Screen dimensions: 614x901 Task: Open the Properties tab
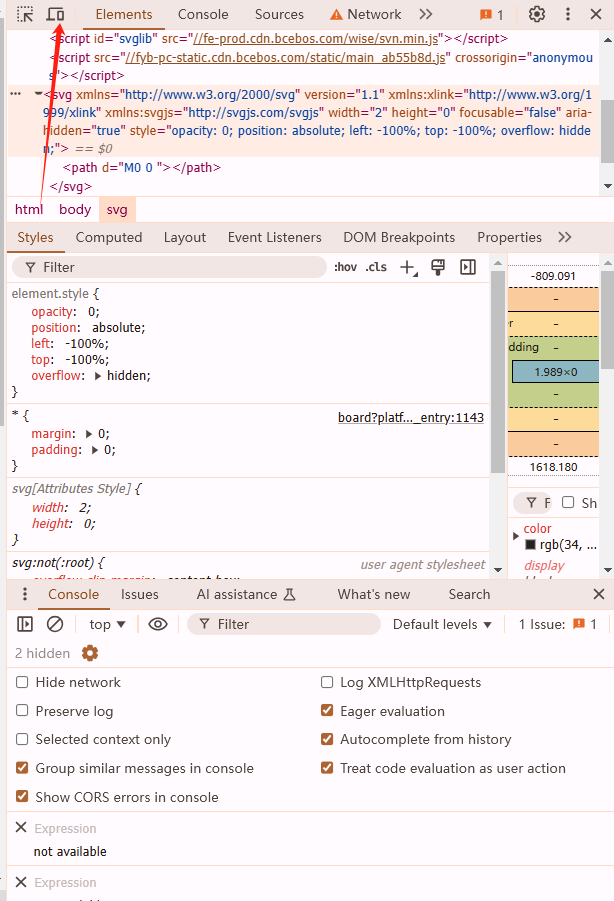click(x=509, y=237)
